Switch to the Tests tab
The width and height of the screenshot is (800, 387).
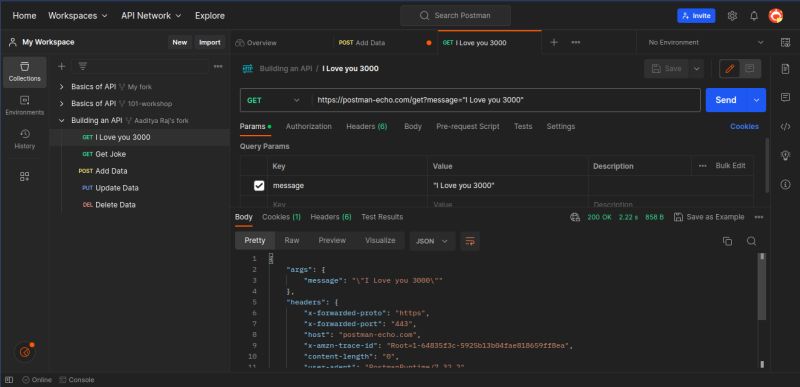click(x=523, y=126)
